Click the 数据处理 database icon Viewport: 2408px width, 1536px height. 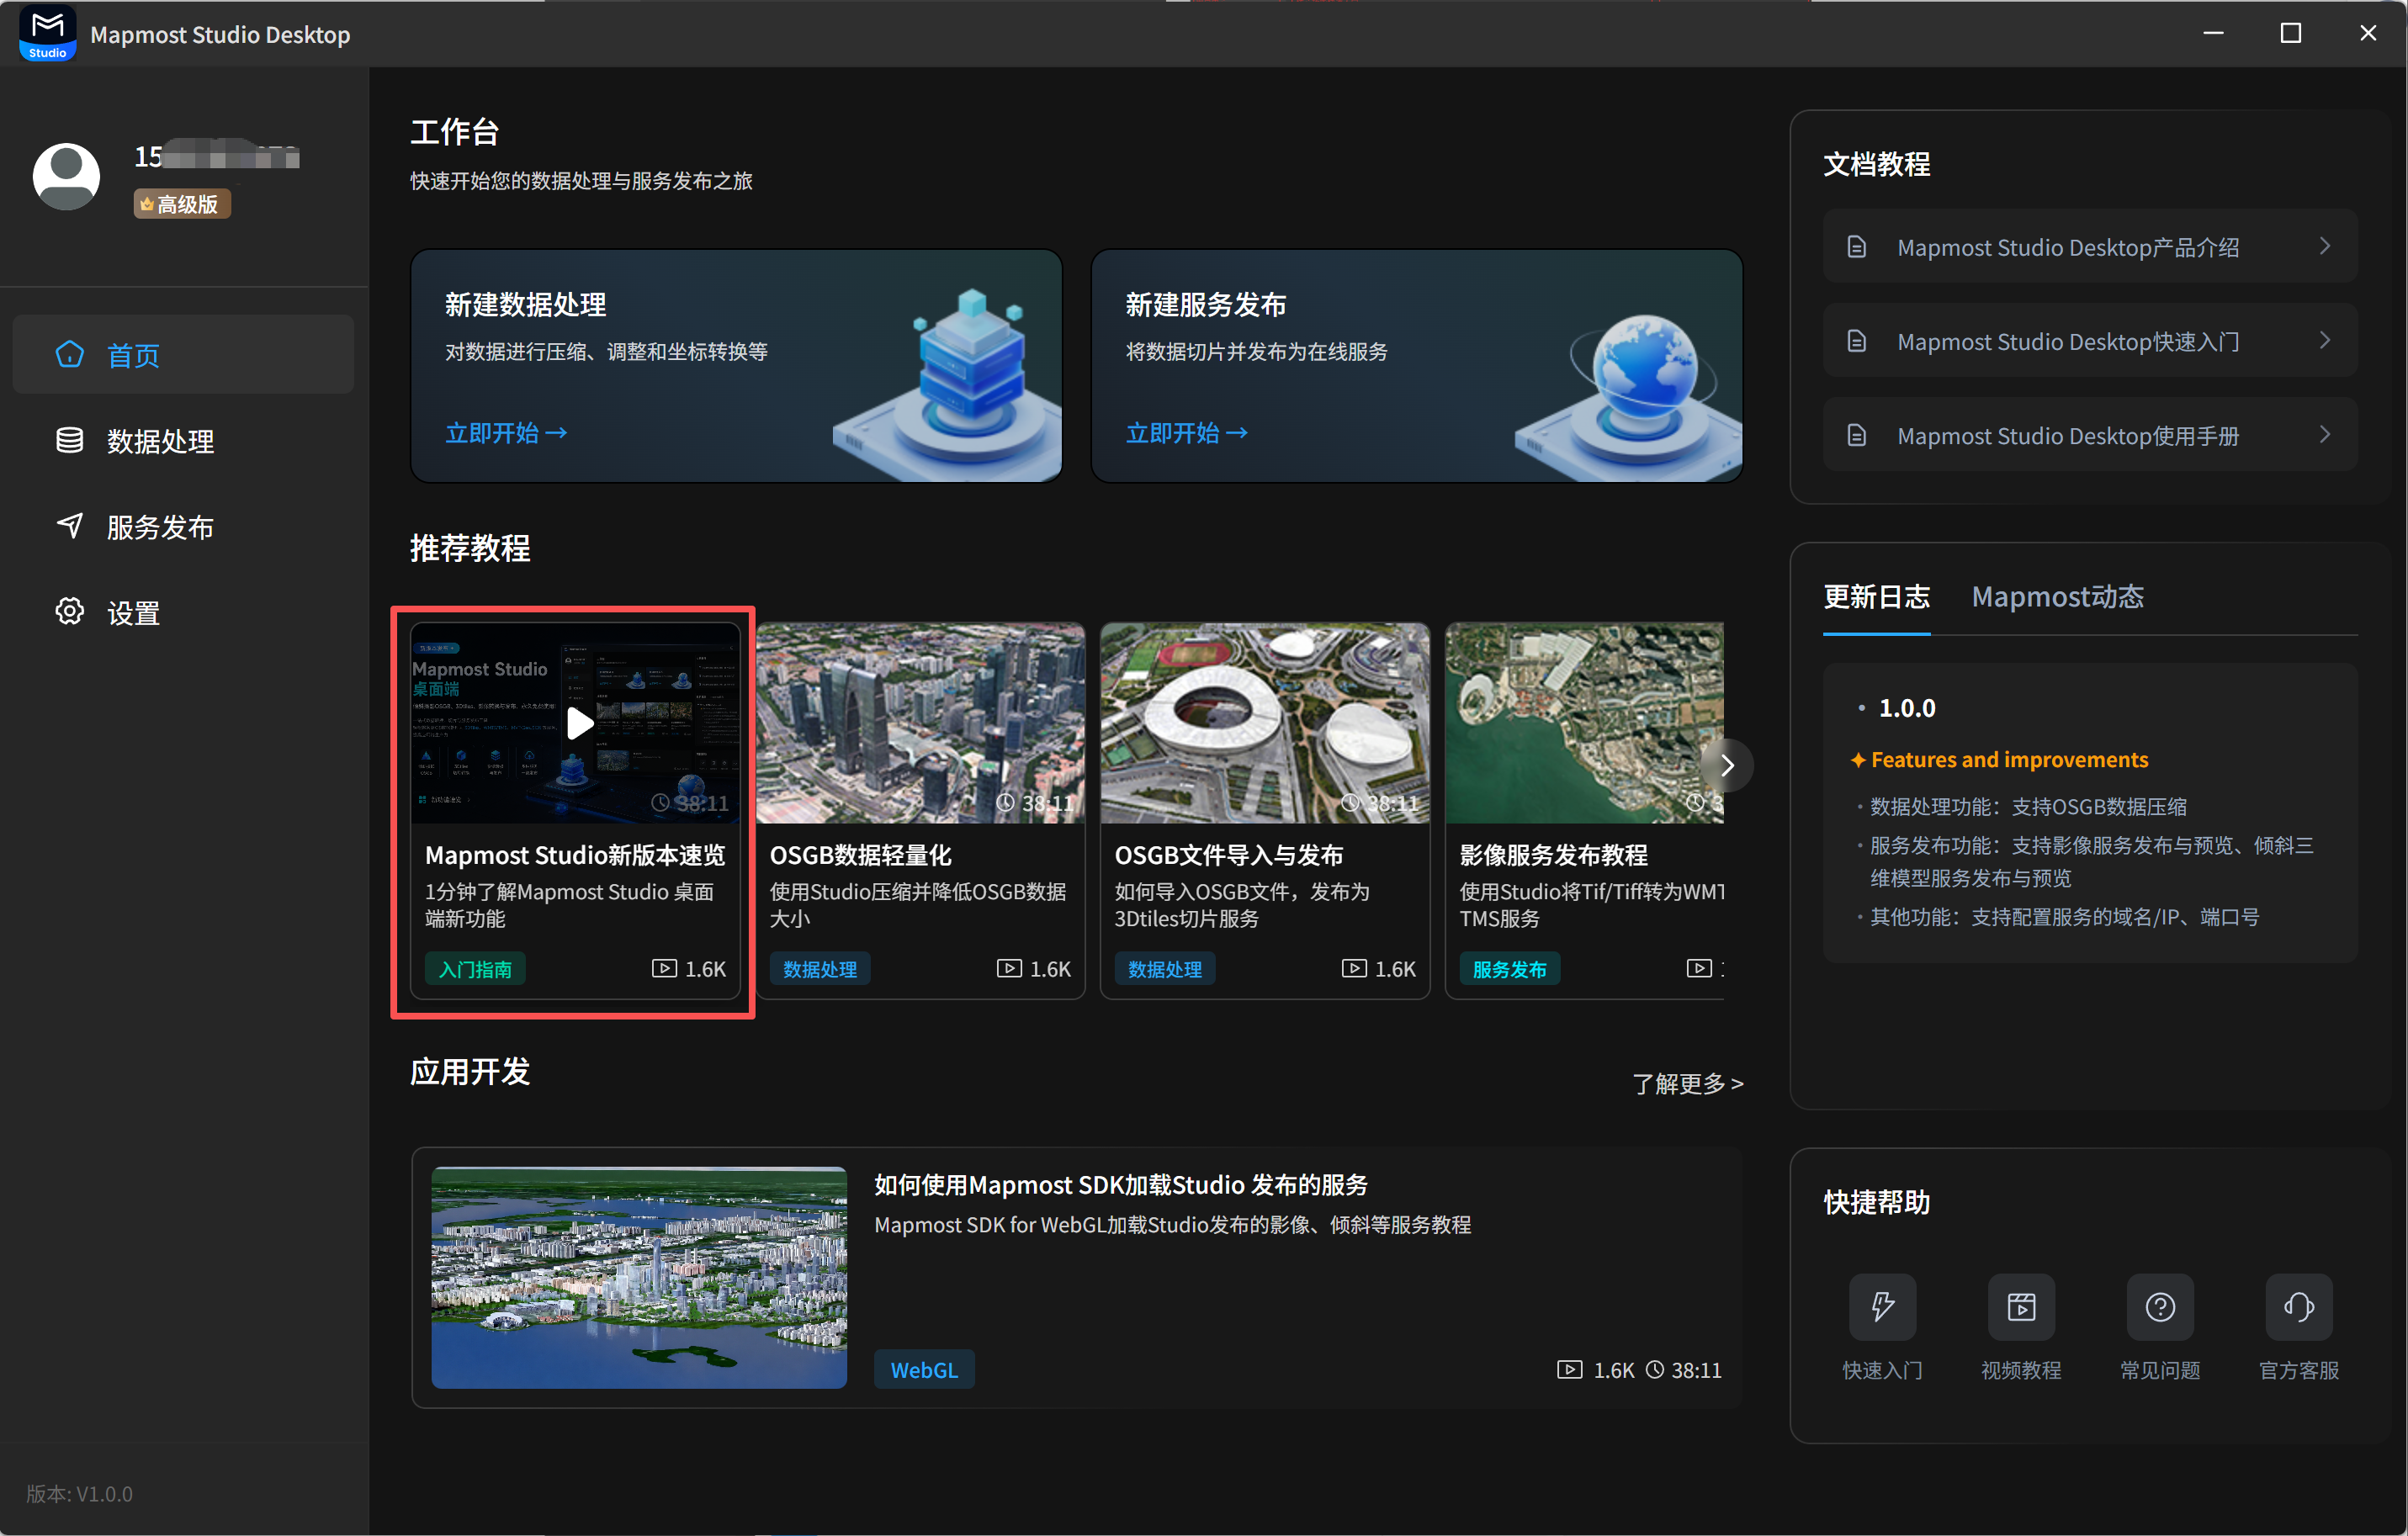69,440
